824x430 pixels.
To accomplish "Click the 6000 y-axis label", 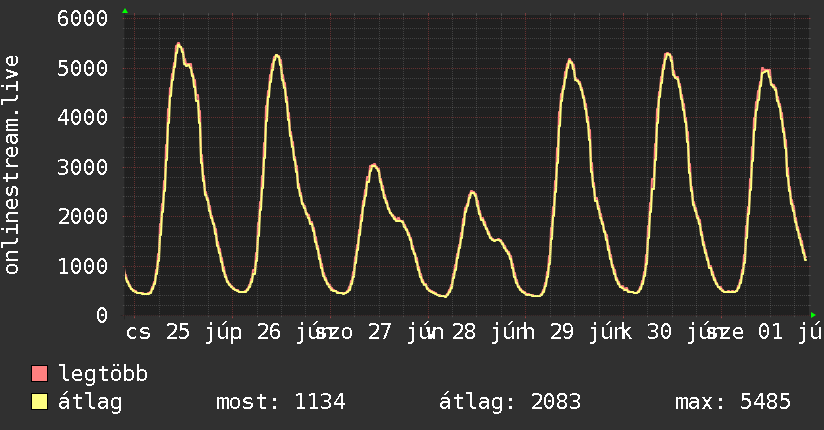I will click(83, 18).
